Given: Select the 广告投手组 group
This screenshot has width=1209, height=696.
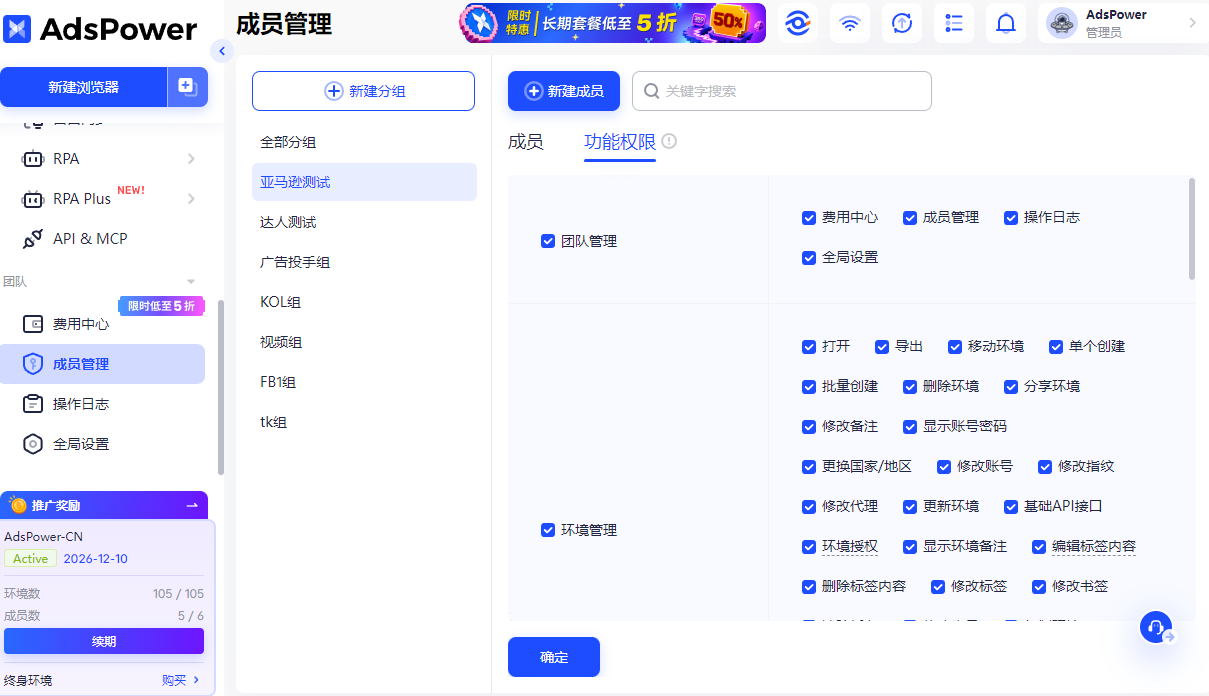Looking at the screenshot, I should [364, 262].
